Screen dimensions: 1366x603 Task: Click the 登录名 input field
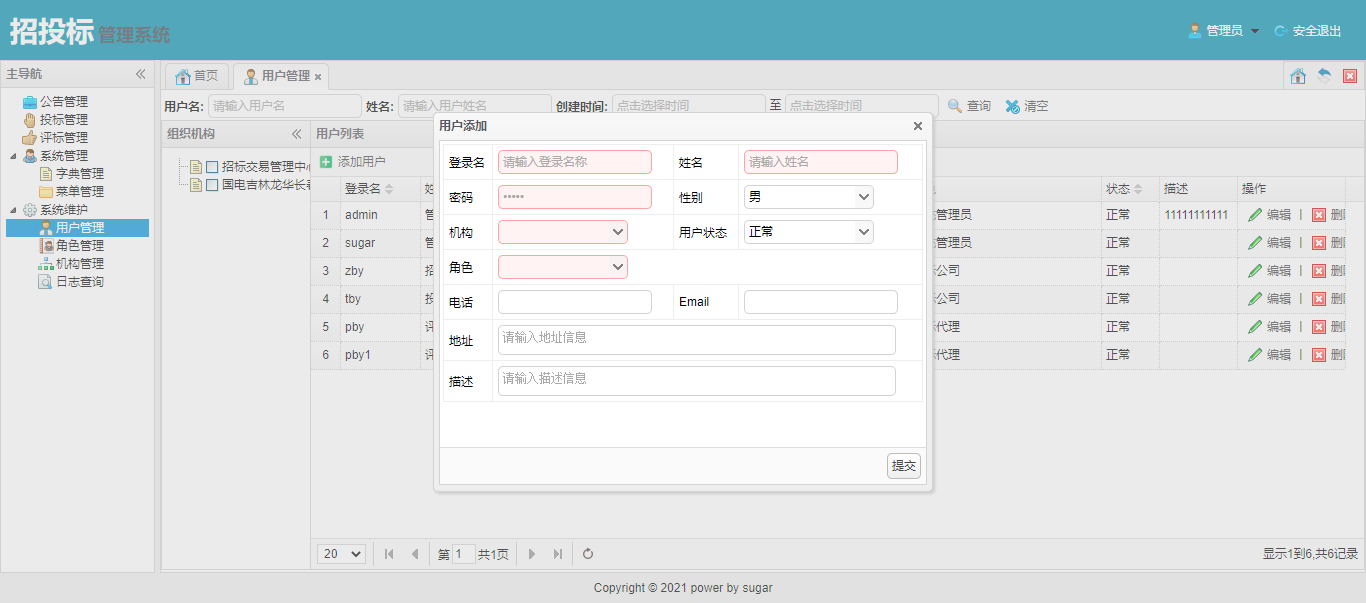(575, 162)
